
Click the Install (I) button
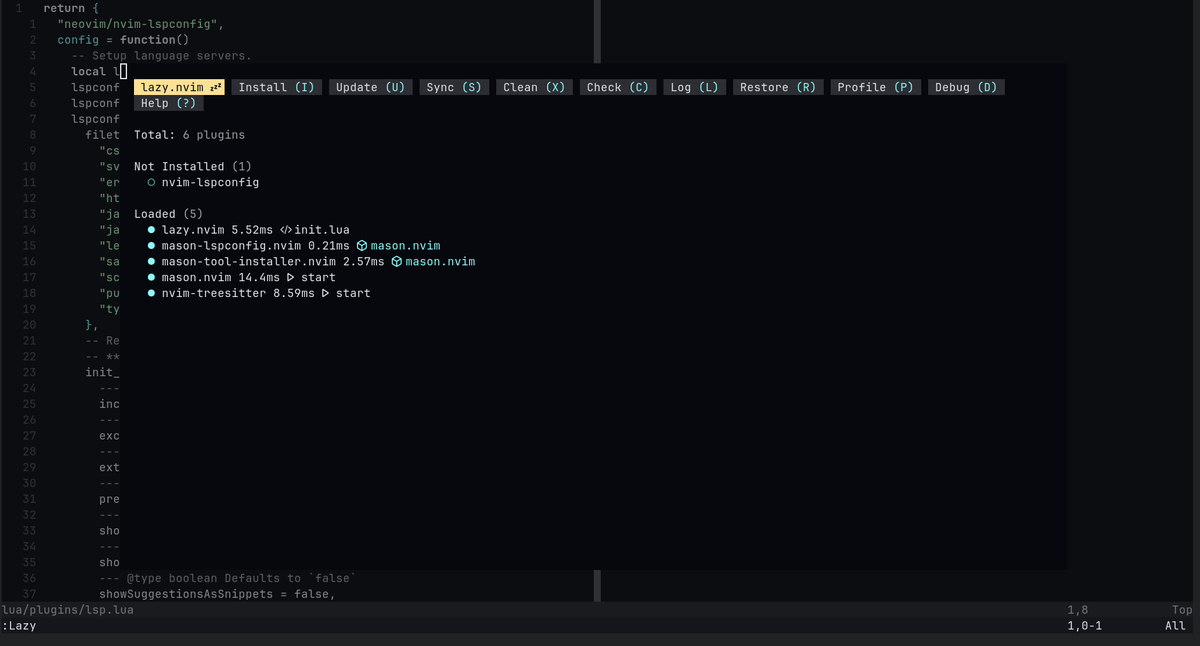(x=275, y=86)
